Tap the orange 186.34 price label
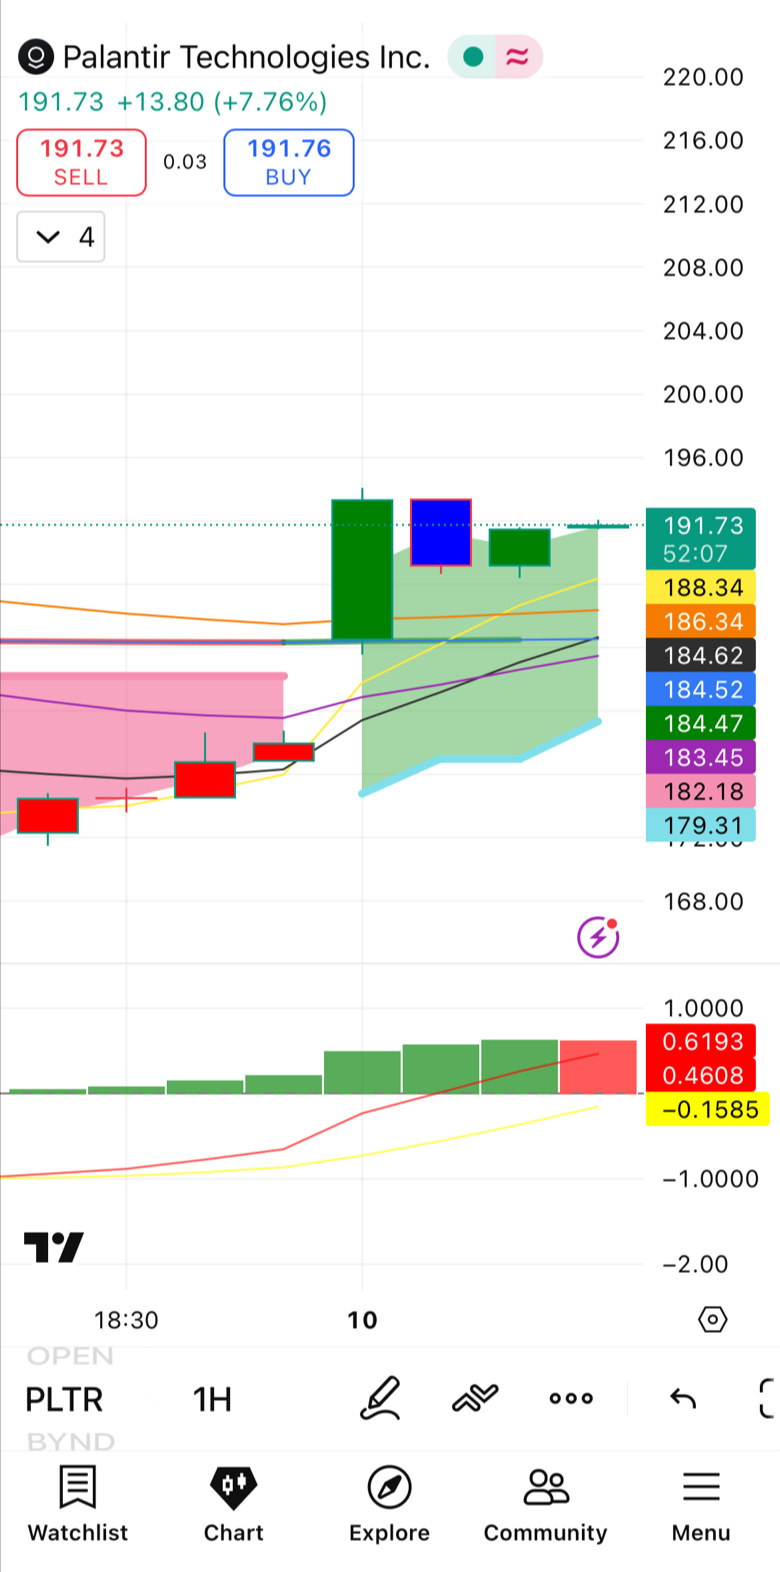Viewport: 780px width, 1572px height. coord(701,621)
